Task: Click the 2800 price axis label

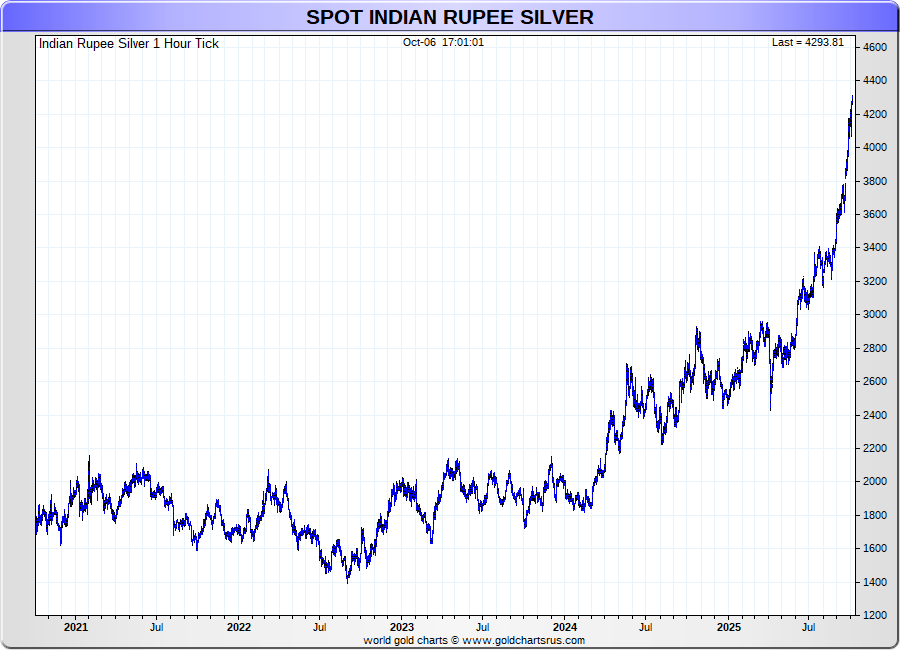Action: tap(875, 349)
